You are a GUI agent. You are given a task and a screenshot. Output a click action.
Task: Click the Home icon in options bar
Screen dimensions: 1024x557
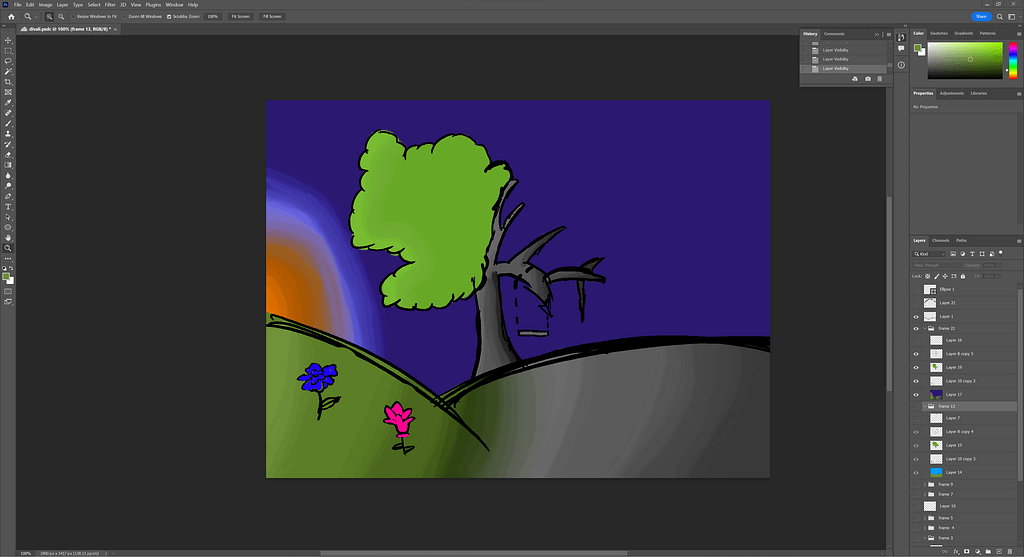point(10,17)
